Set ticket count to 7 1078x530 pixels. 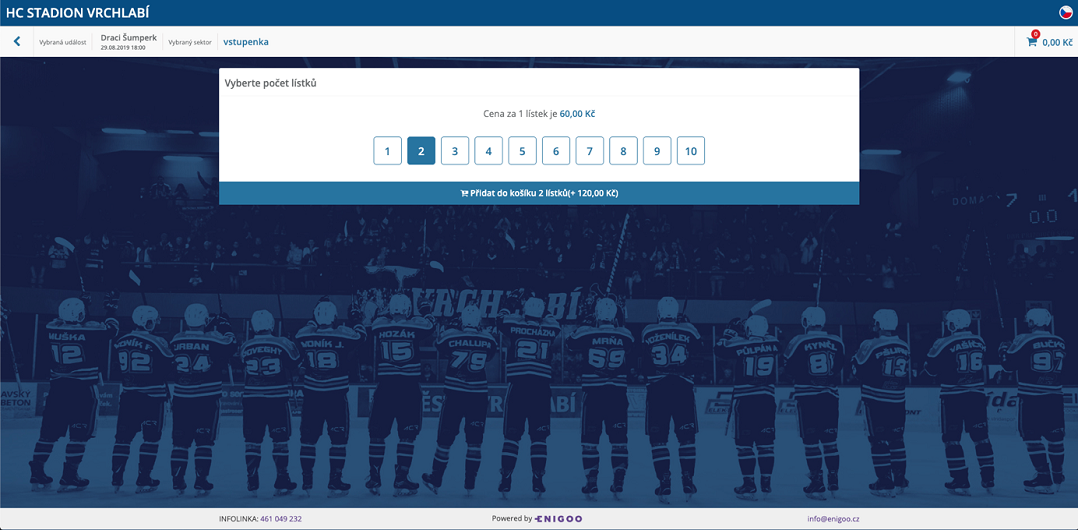(589, 151)
